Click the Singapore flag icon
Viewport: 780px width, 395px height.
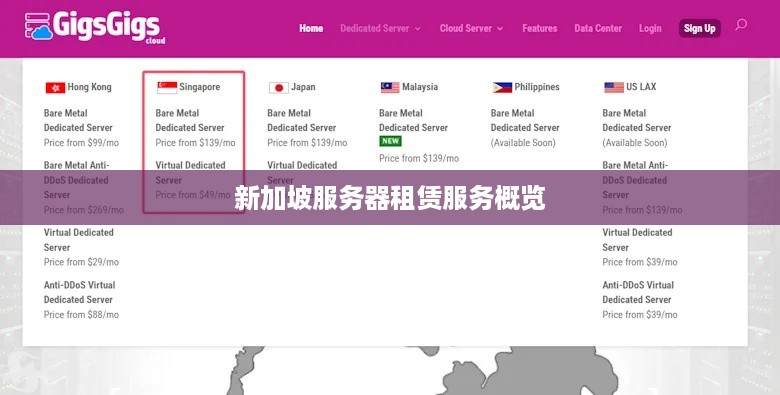167,88
